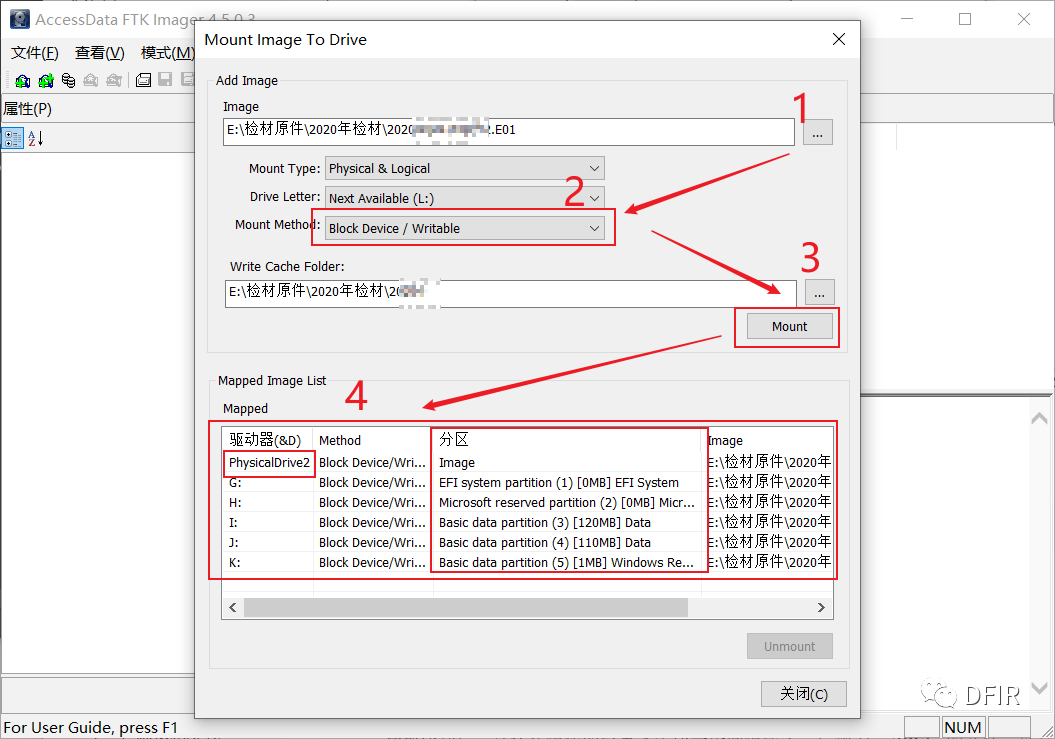Sort properties alphabetically with A-Z icon
This screenshot has height=739, width=1055.
pyautogui.click(x=35, y=138)
